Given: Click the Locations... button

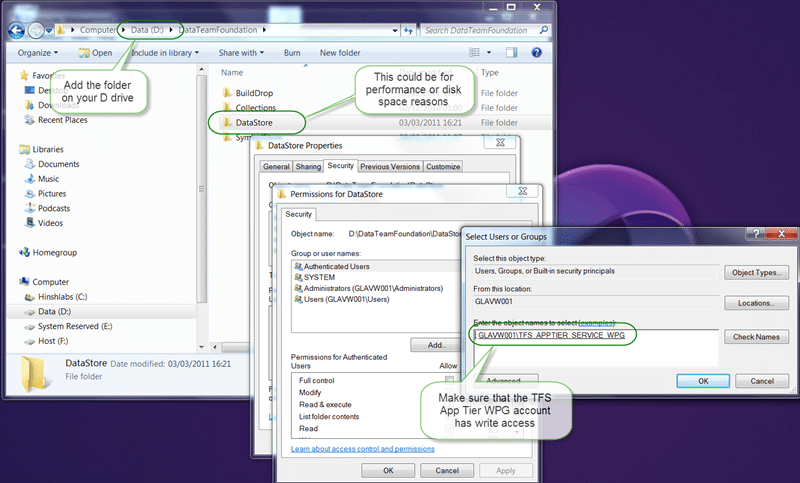Looking at the screenshot, I should 756,303.
